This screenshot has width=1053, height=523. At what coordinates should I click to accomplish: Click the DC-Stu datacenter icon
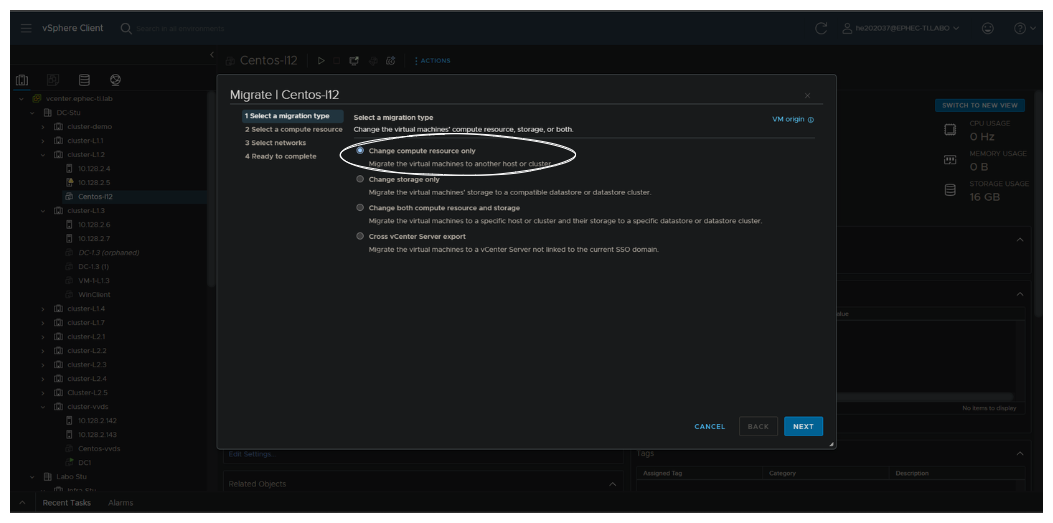pos(47,113)
